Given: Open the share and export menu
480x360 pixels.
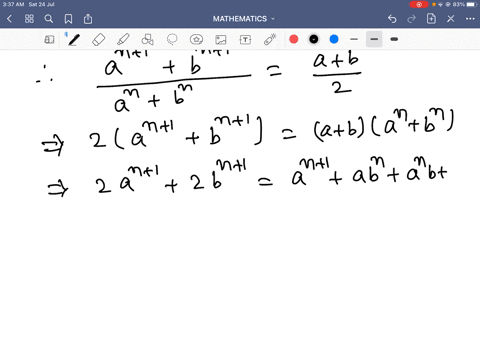Looking at the screenshot, I should pos(88,19).
